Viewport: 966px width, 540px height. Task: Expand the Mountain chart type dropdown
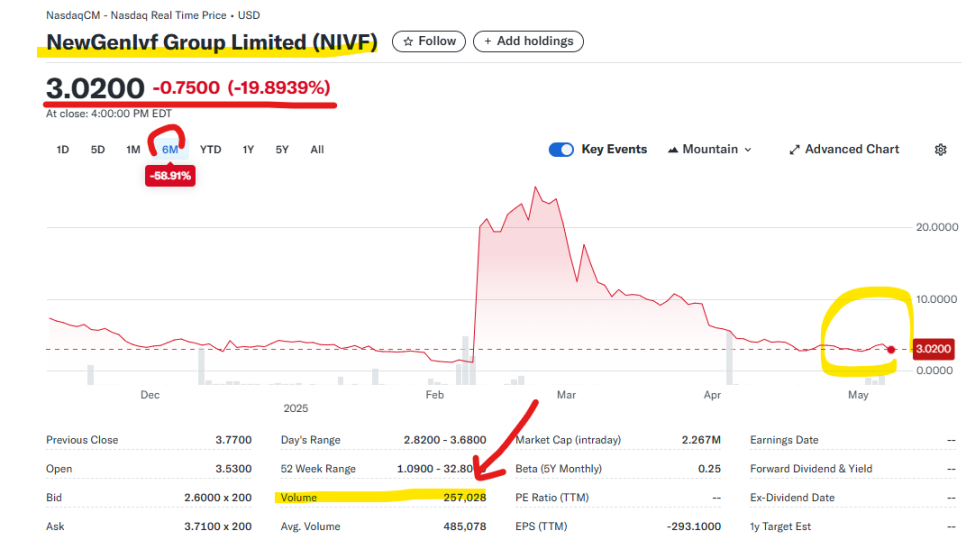pyautogui.click(x=710, y=150)
